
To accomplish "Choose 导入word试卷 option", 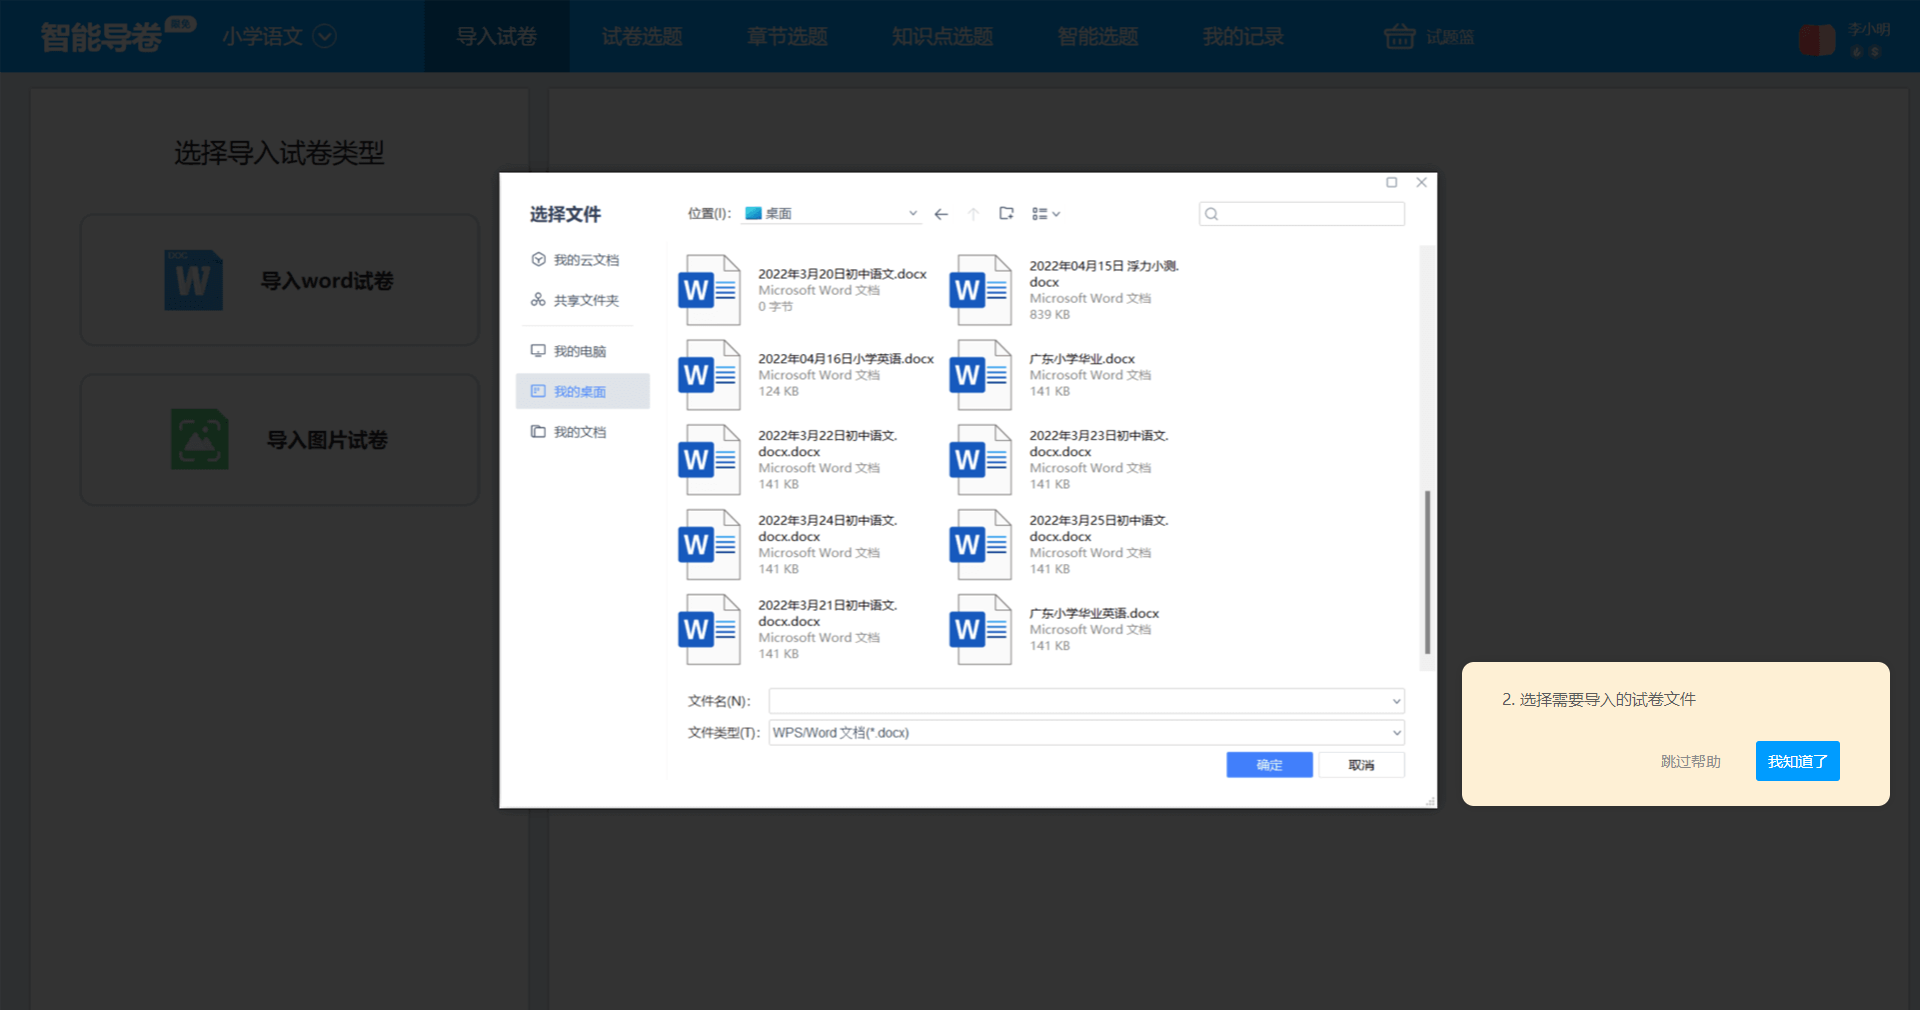I will [x=280, y=280].
